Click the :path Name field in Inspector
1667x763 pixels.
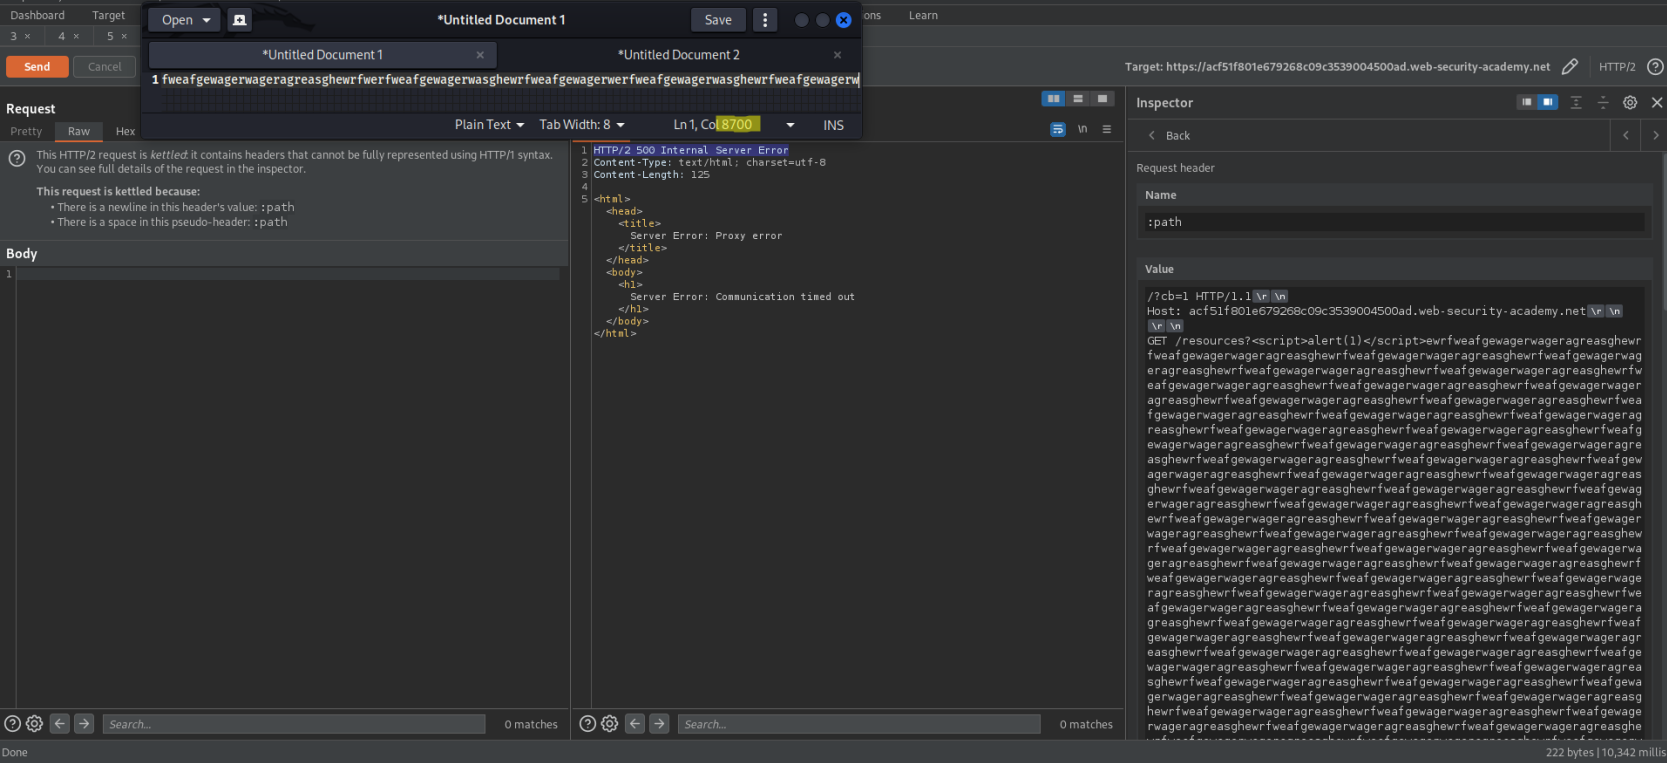(x=1395, y=222)
